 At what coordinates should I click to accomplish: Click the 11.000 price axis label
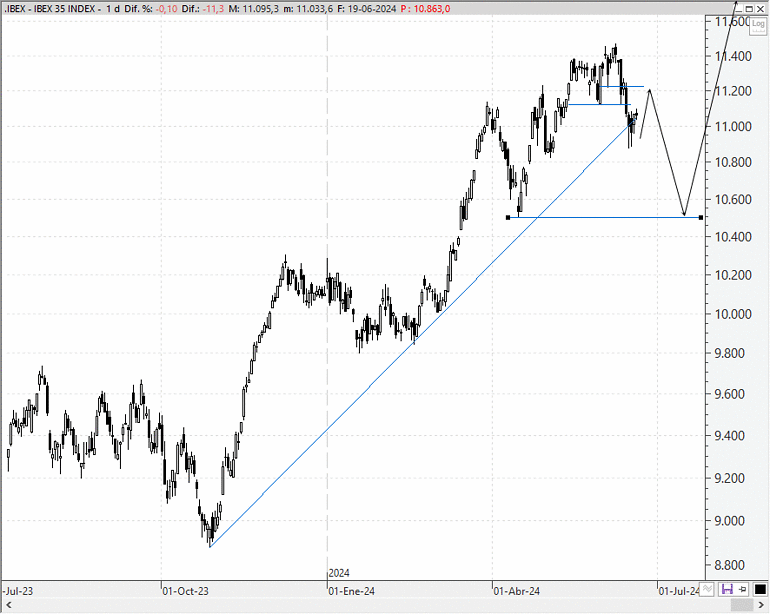(x=733, y=126)
